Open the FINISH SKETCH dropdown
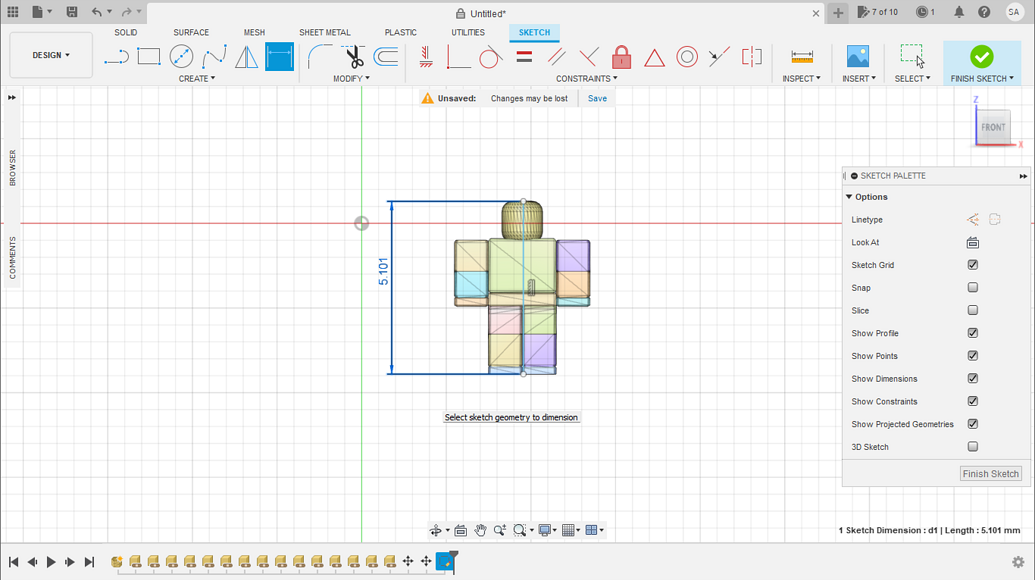Image resolution: width=1035 pixels, height=580 pixels. click(982, 79)
